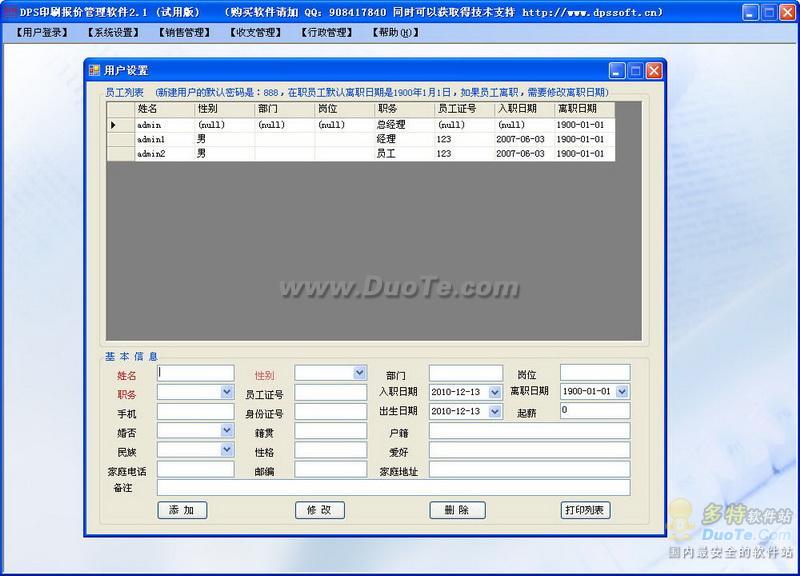
Task: Click the 经理 cell in admin1 row
Action: 404,139
